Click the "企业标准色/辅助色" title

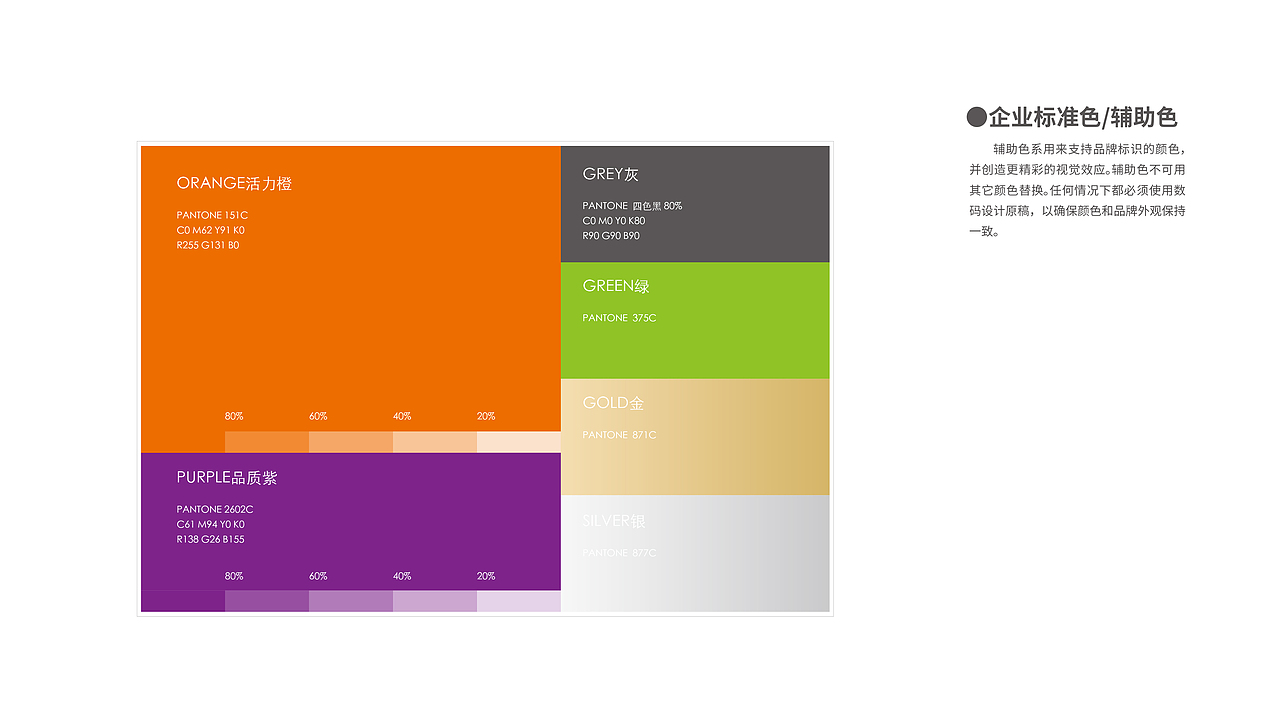[1083, 117]
